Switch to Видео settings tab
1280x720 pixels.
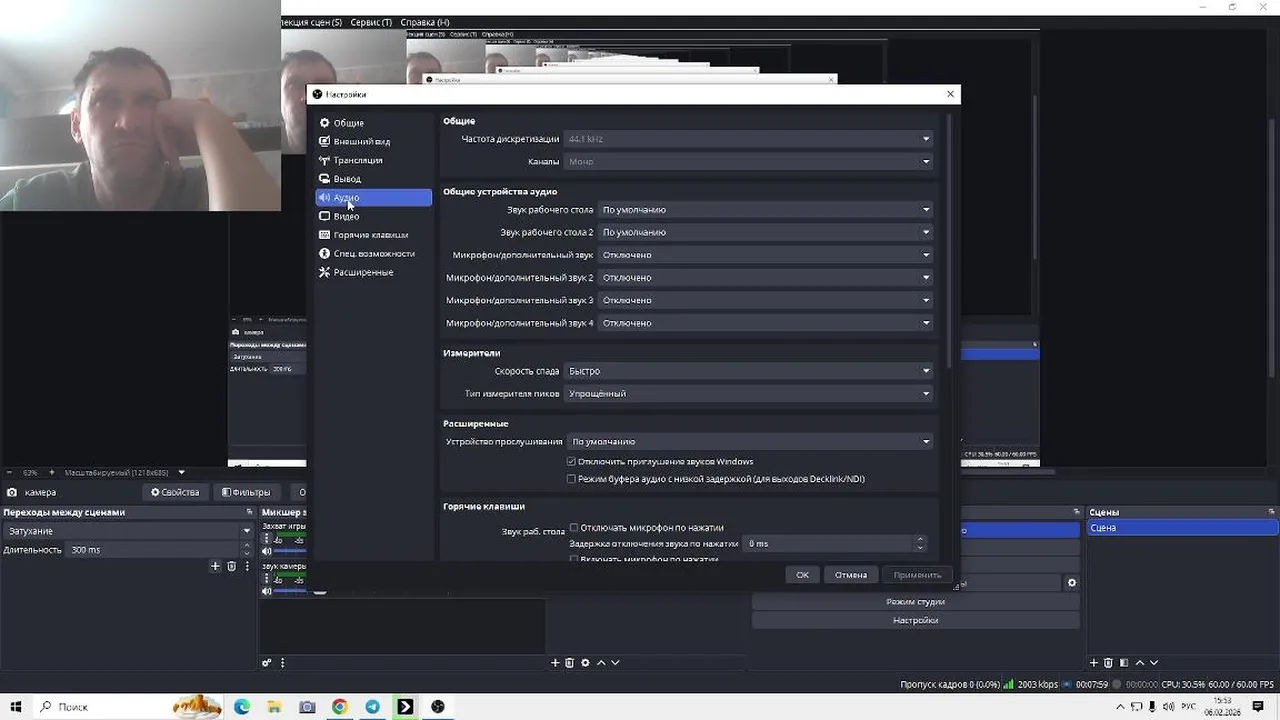[x=373, y=216]
